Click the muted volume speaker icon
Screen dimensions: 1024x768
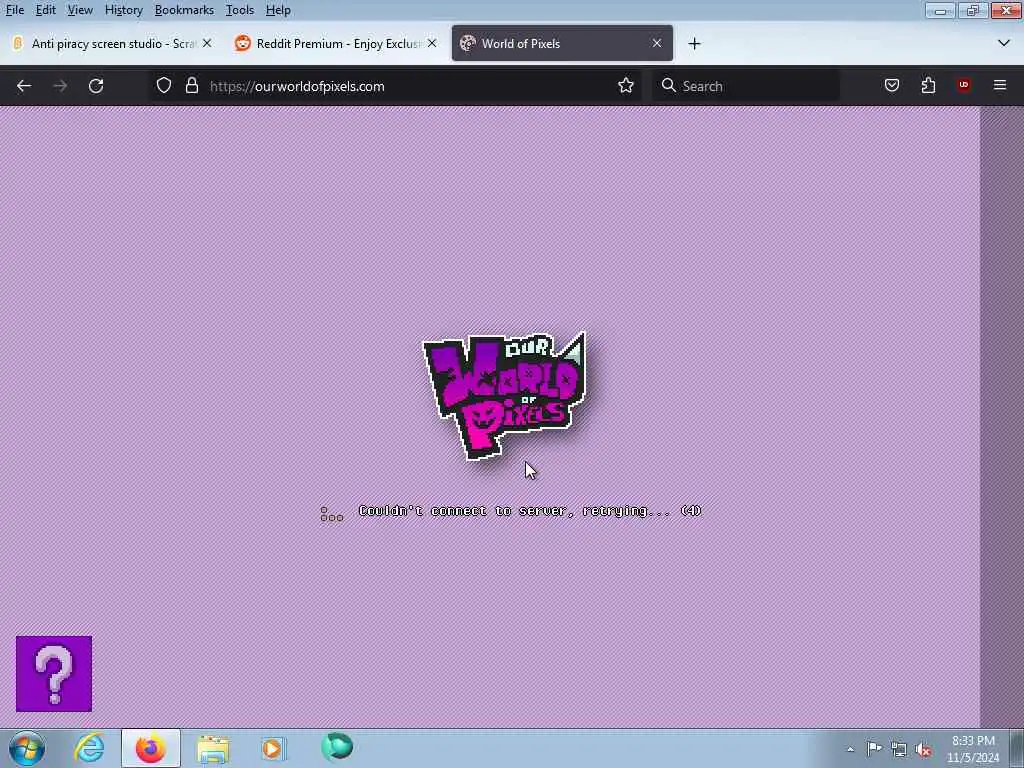pos(923,749)
